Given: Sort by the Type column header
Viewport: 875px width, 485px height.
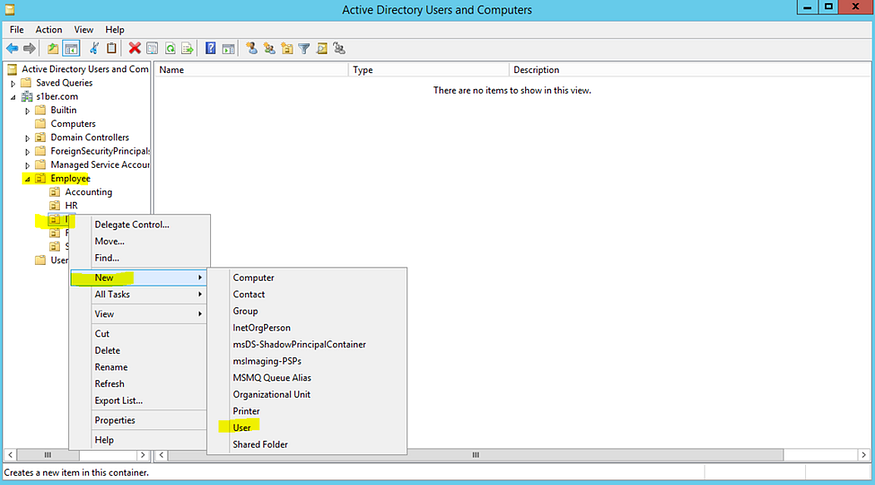Looking at the screenshot, I should [x=429, y=70].
